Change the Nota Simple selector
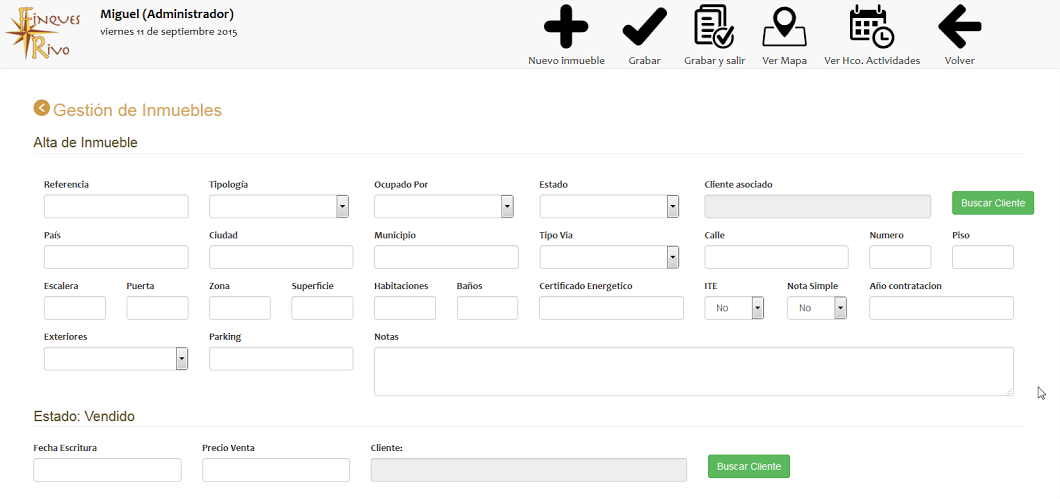 click(x=816, y=308)
